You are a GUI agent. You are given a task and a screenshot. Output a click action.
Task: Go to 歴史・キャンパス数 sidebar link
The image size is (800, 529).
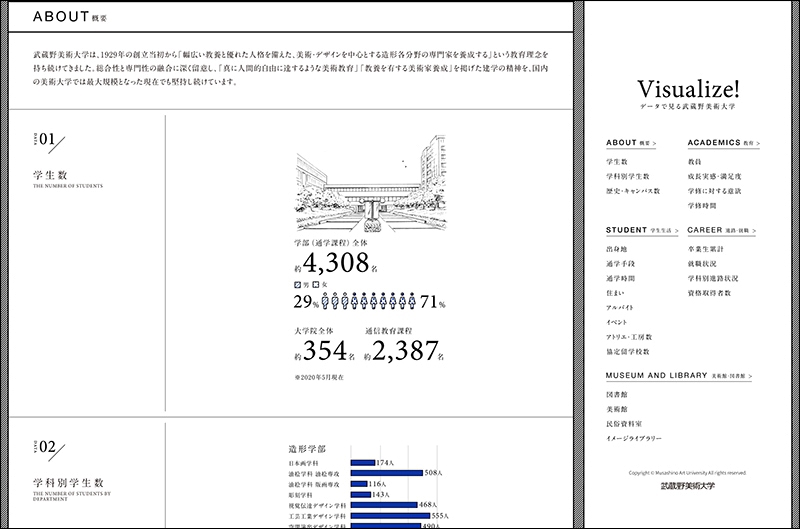(x=633, y=191)
